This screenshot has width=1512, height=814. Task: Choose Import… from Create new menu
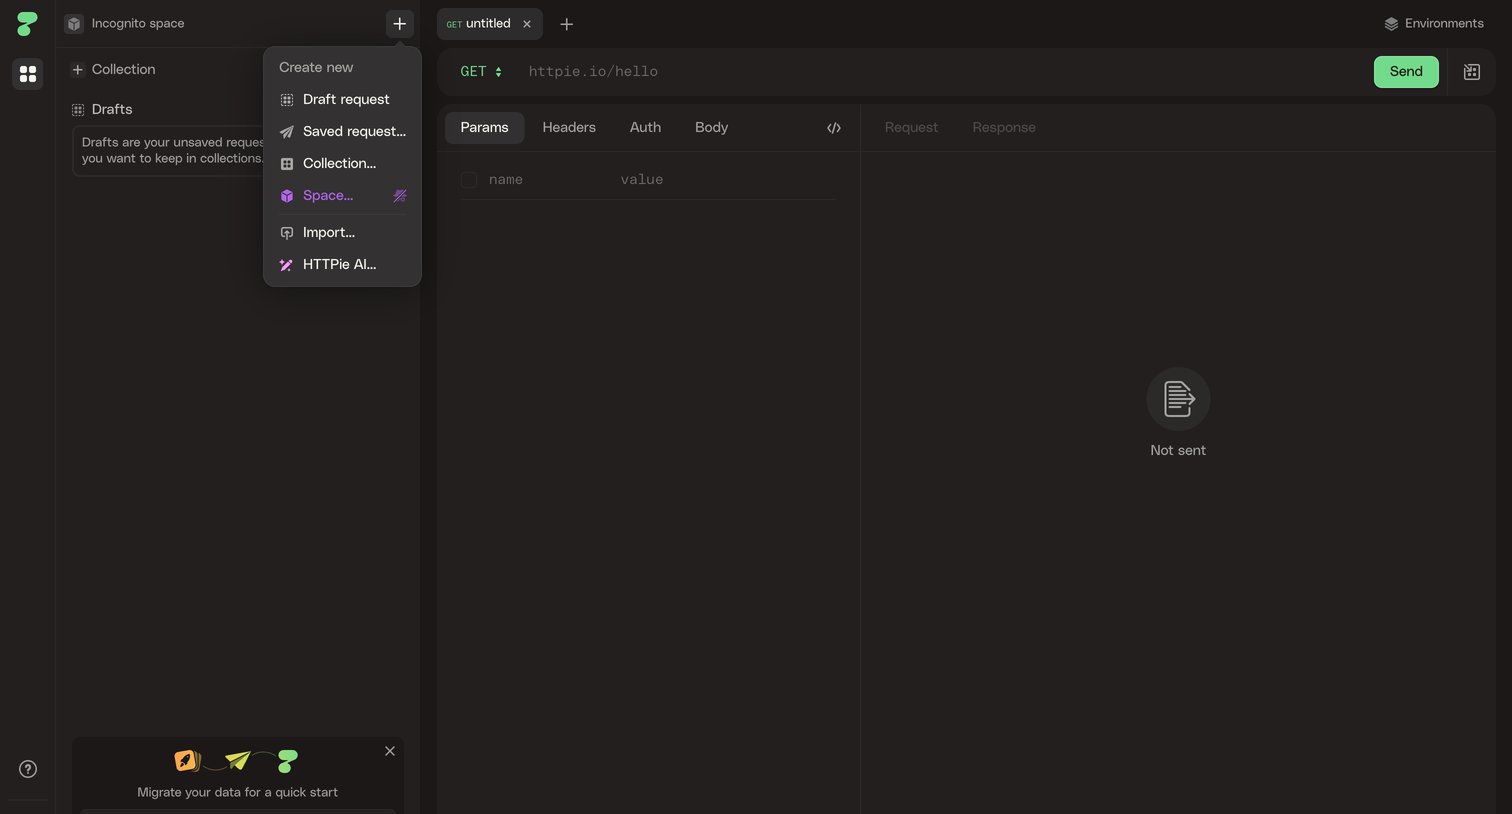[x=342, y=233]
